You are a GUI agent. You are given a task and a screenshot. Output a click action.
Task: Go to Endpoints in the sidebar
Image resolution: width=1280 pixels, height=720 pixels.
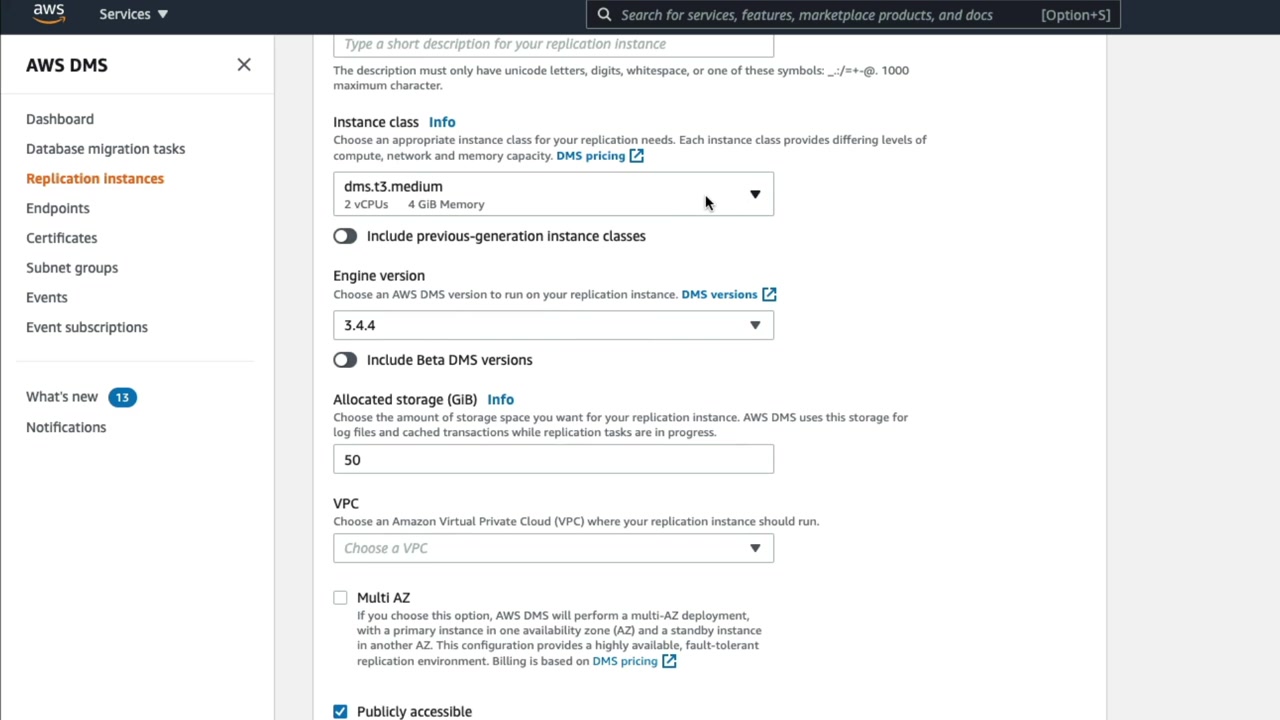pos(58,208)
